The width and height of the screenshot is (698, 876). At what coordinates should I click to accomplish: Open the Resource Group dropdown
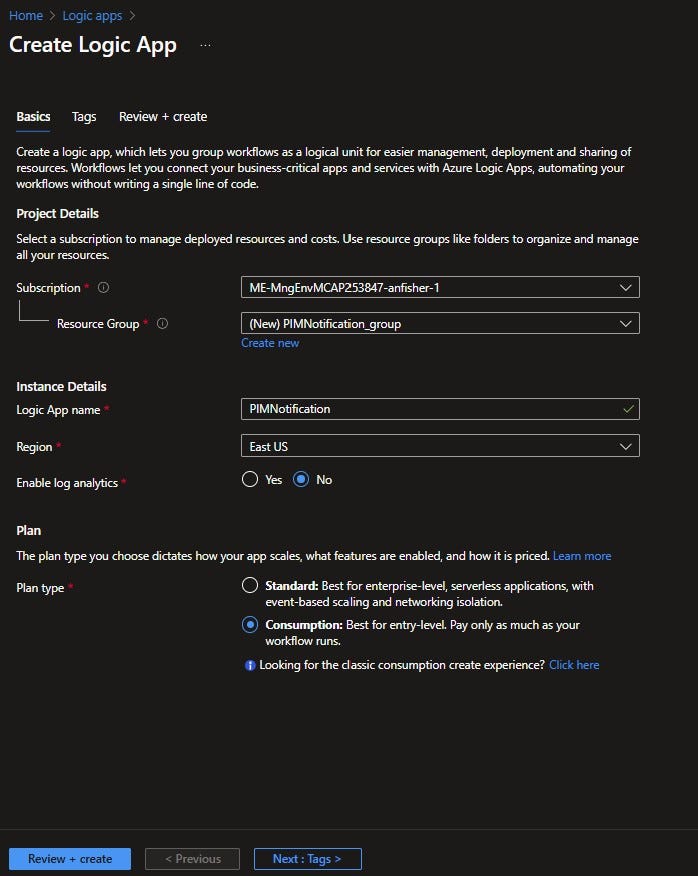(440, 323)
